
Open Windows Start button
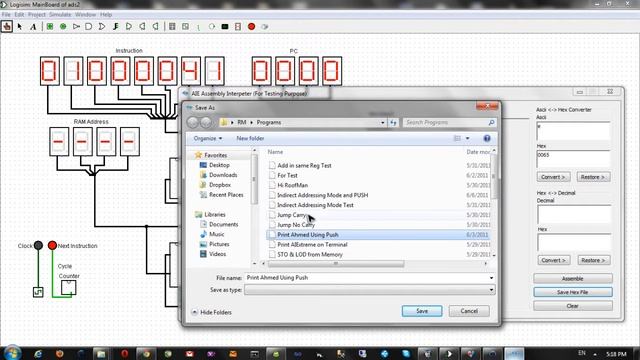tap(12, 353)
